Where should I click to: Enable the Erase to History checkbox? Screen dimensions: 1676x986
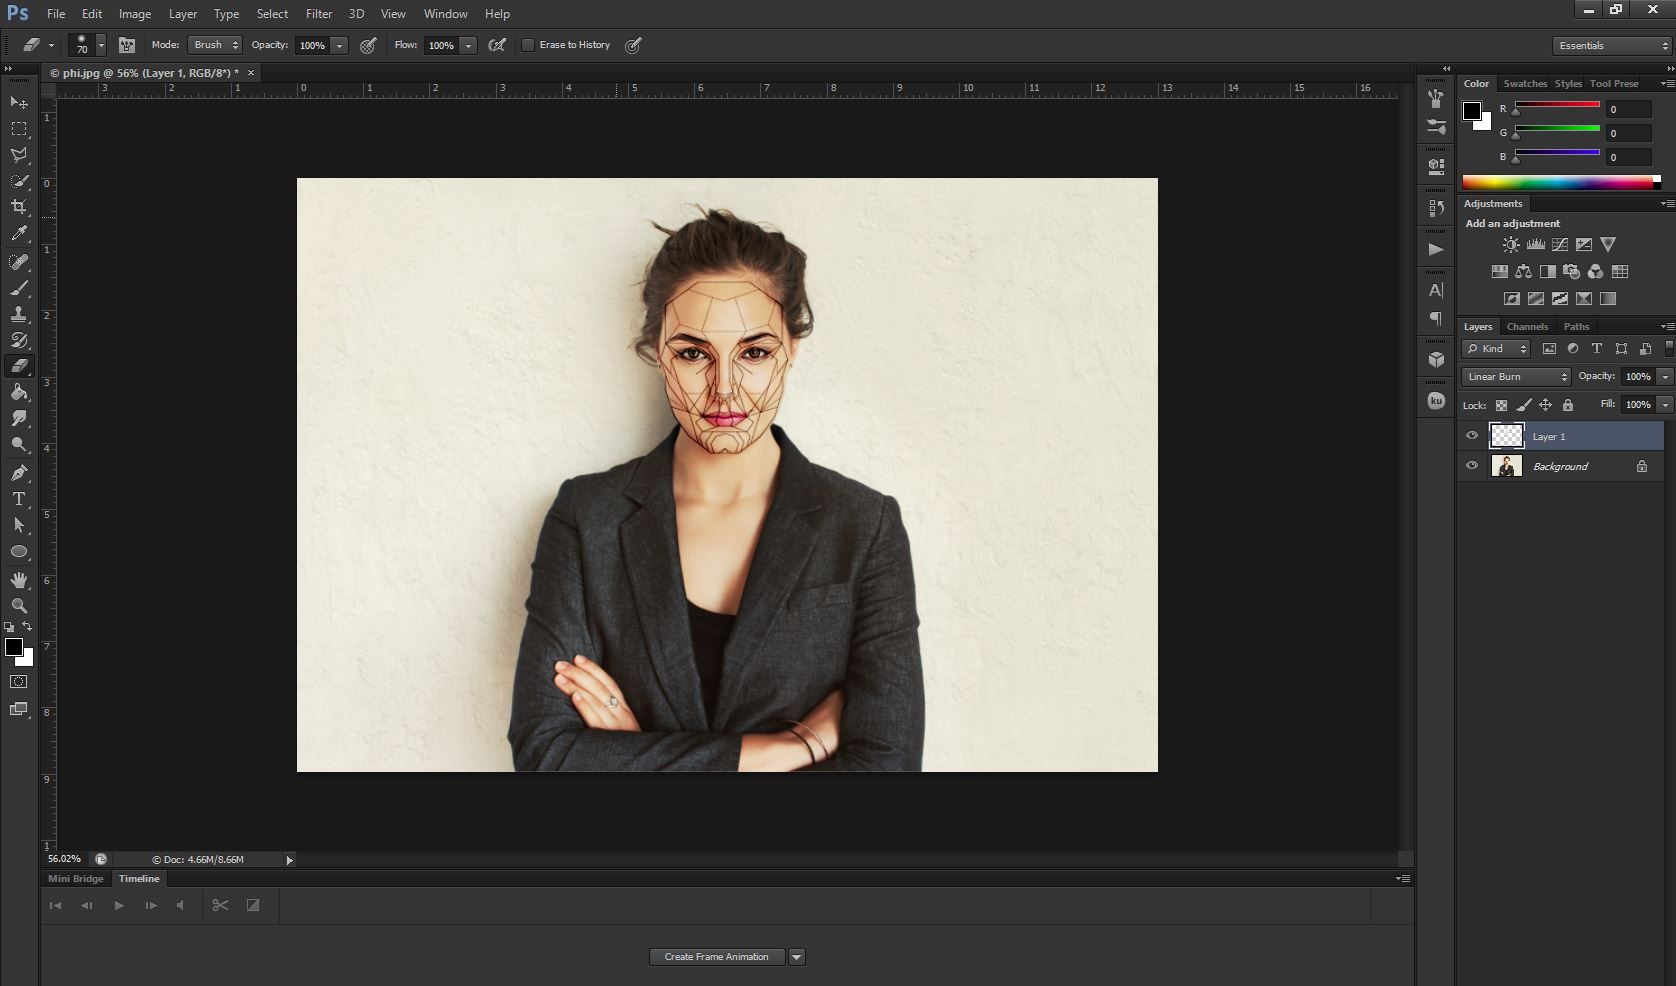[x=528, y=44]
